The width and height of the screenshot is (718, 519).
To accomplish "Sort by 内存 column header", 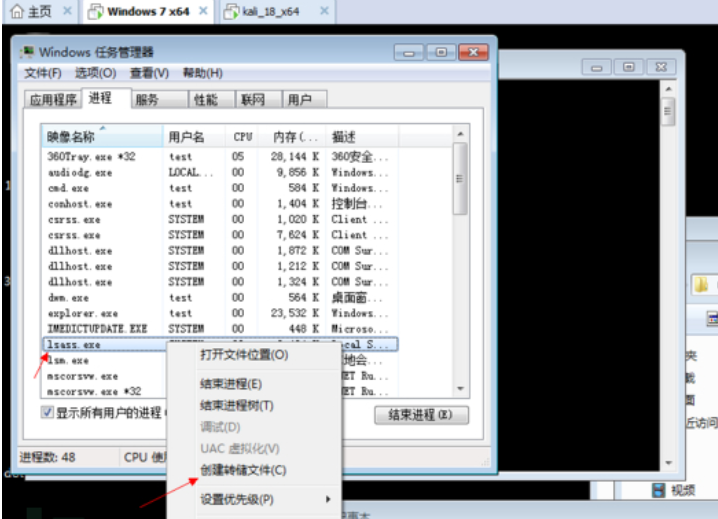I will [x=293, y=137].
